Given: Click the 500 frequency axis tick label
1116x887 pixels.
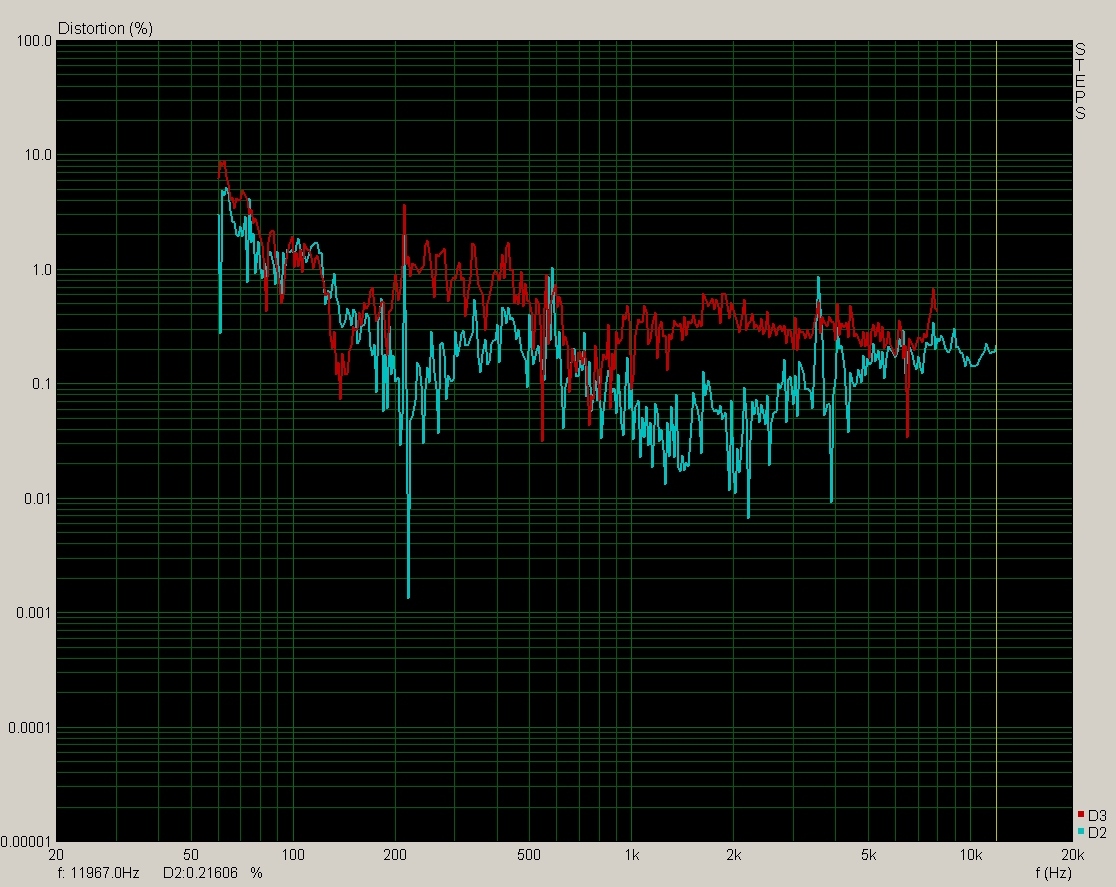Looking at the screenshot, I should [530, 855].
